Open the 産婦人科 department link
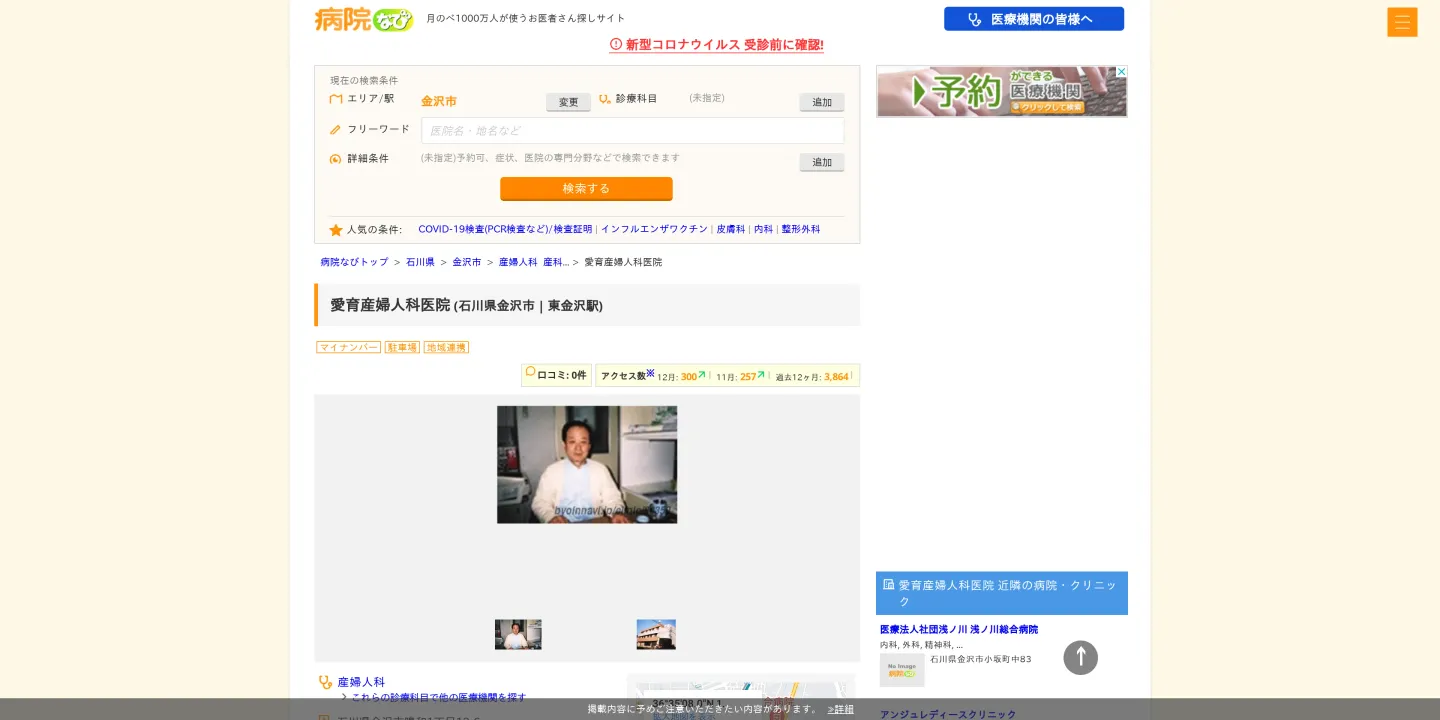 tap(361, 682)
